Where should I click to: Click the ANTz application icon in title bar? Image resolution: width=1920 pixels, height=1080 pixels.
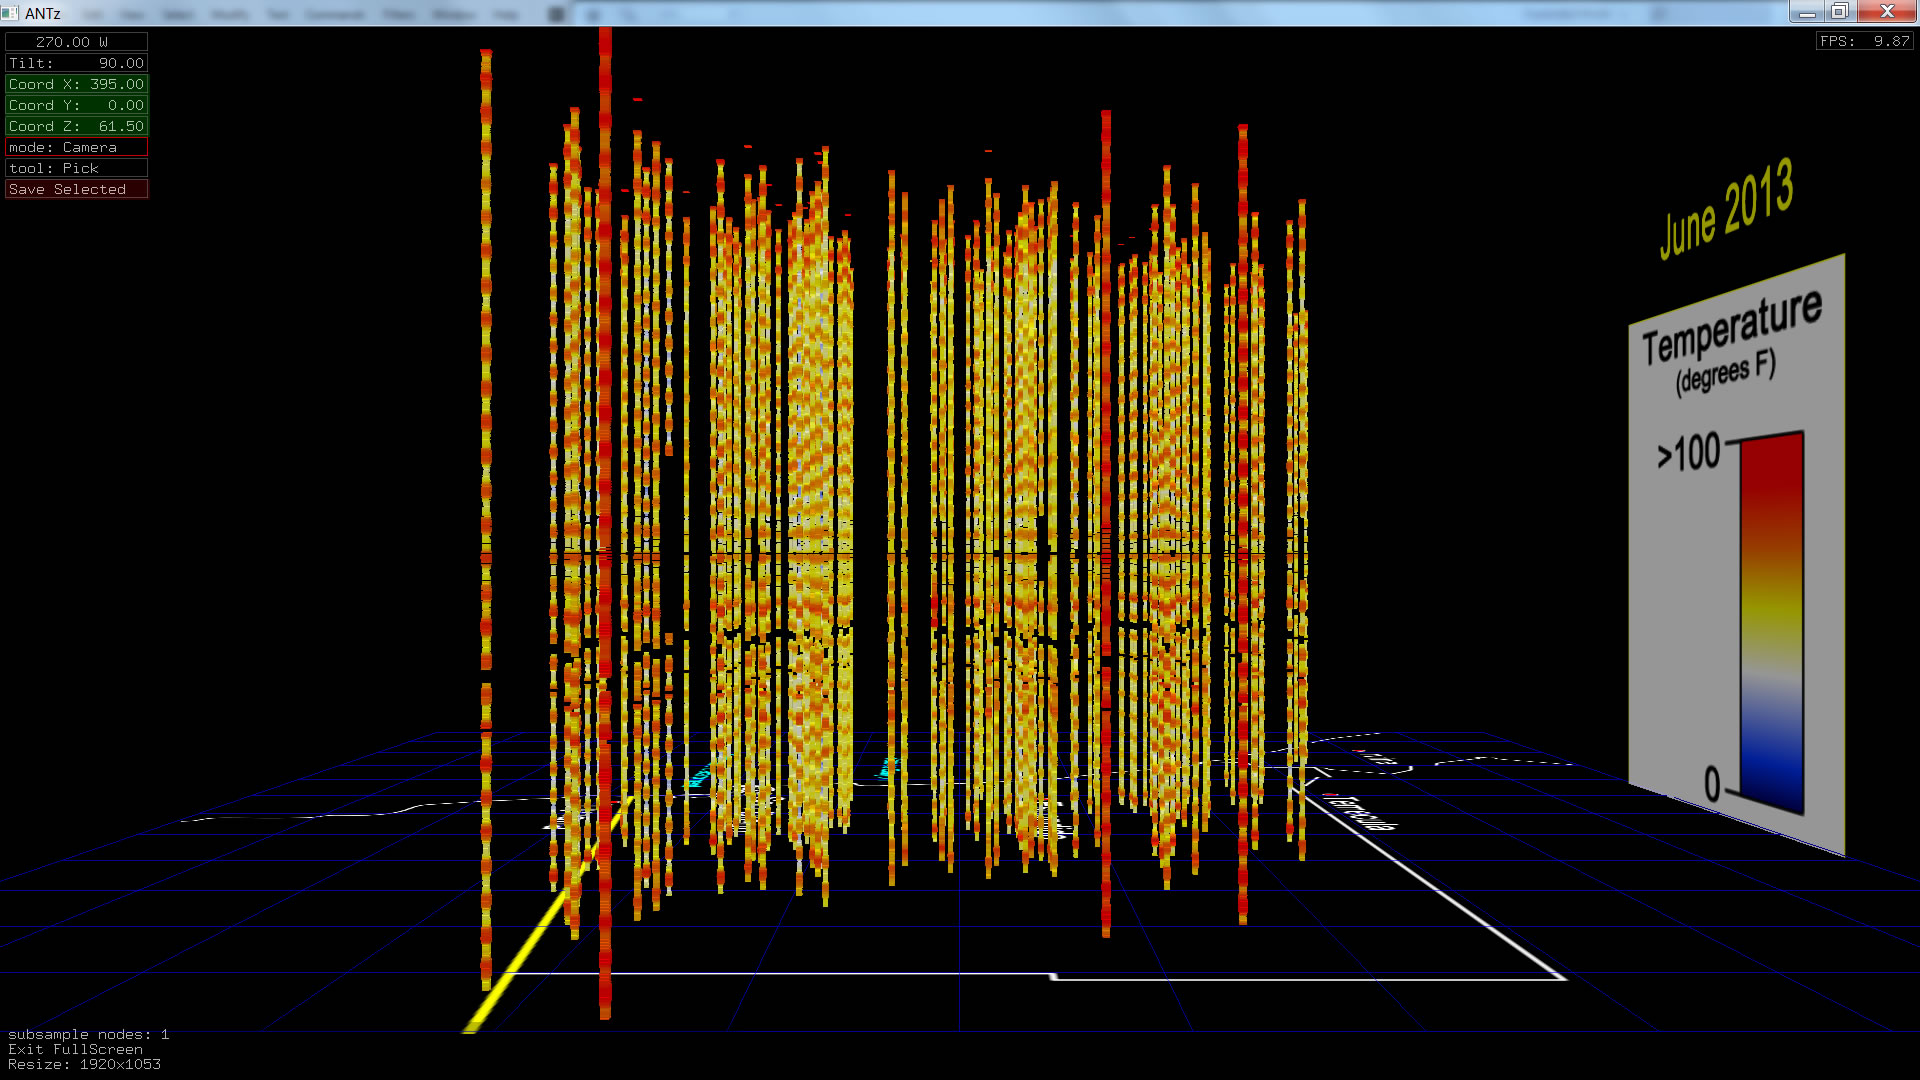tap(10, 13)
